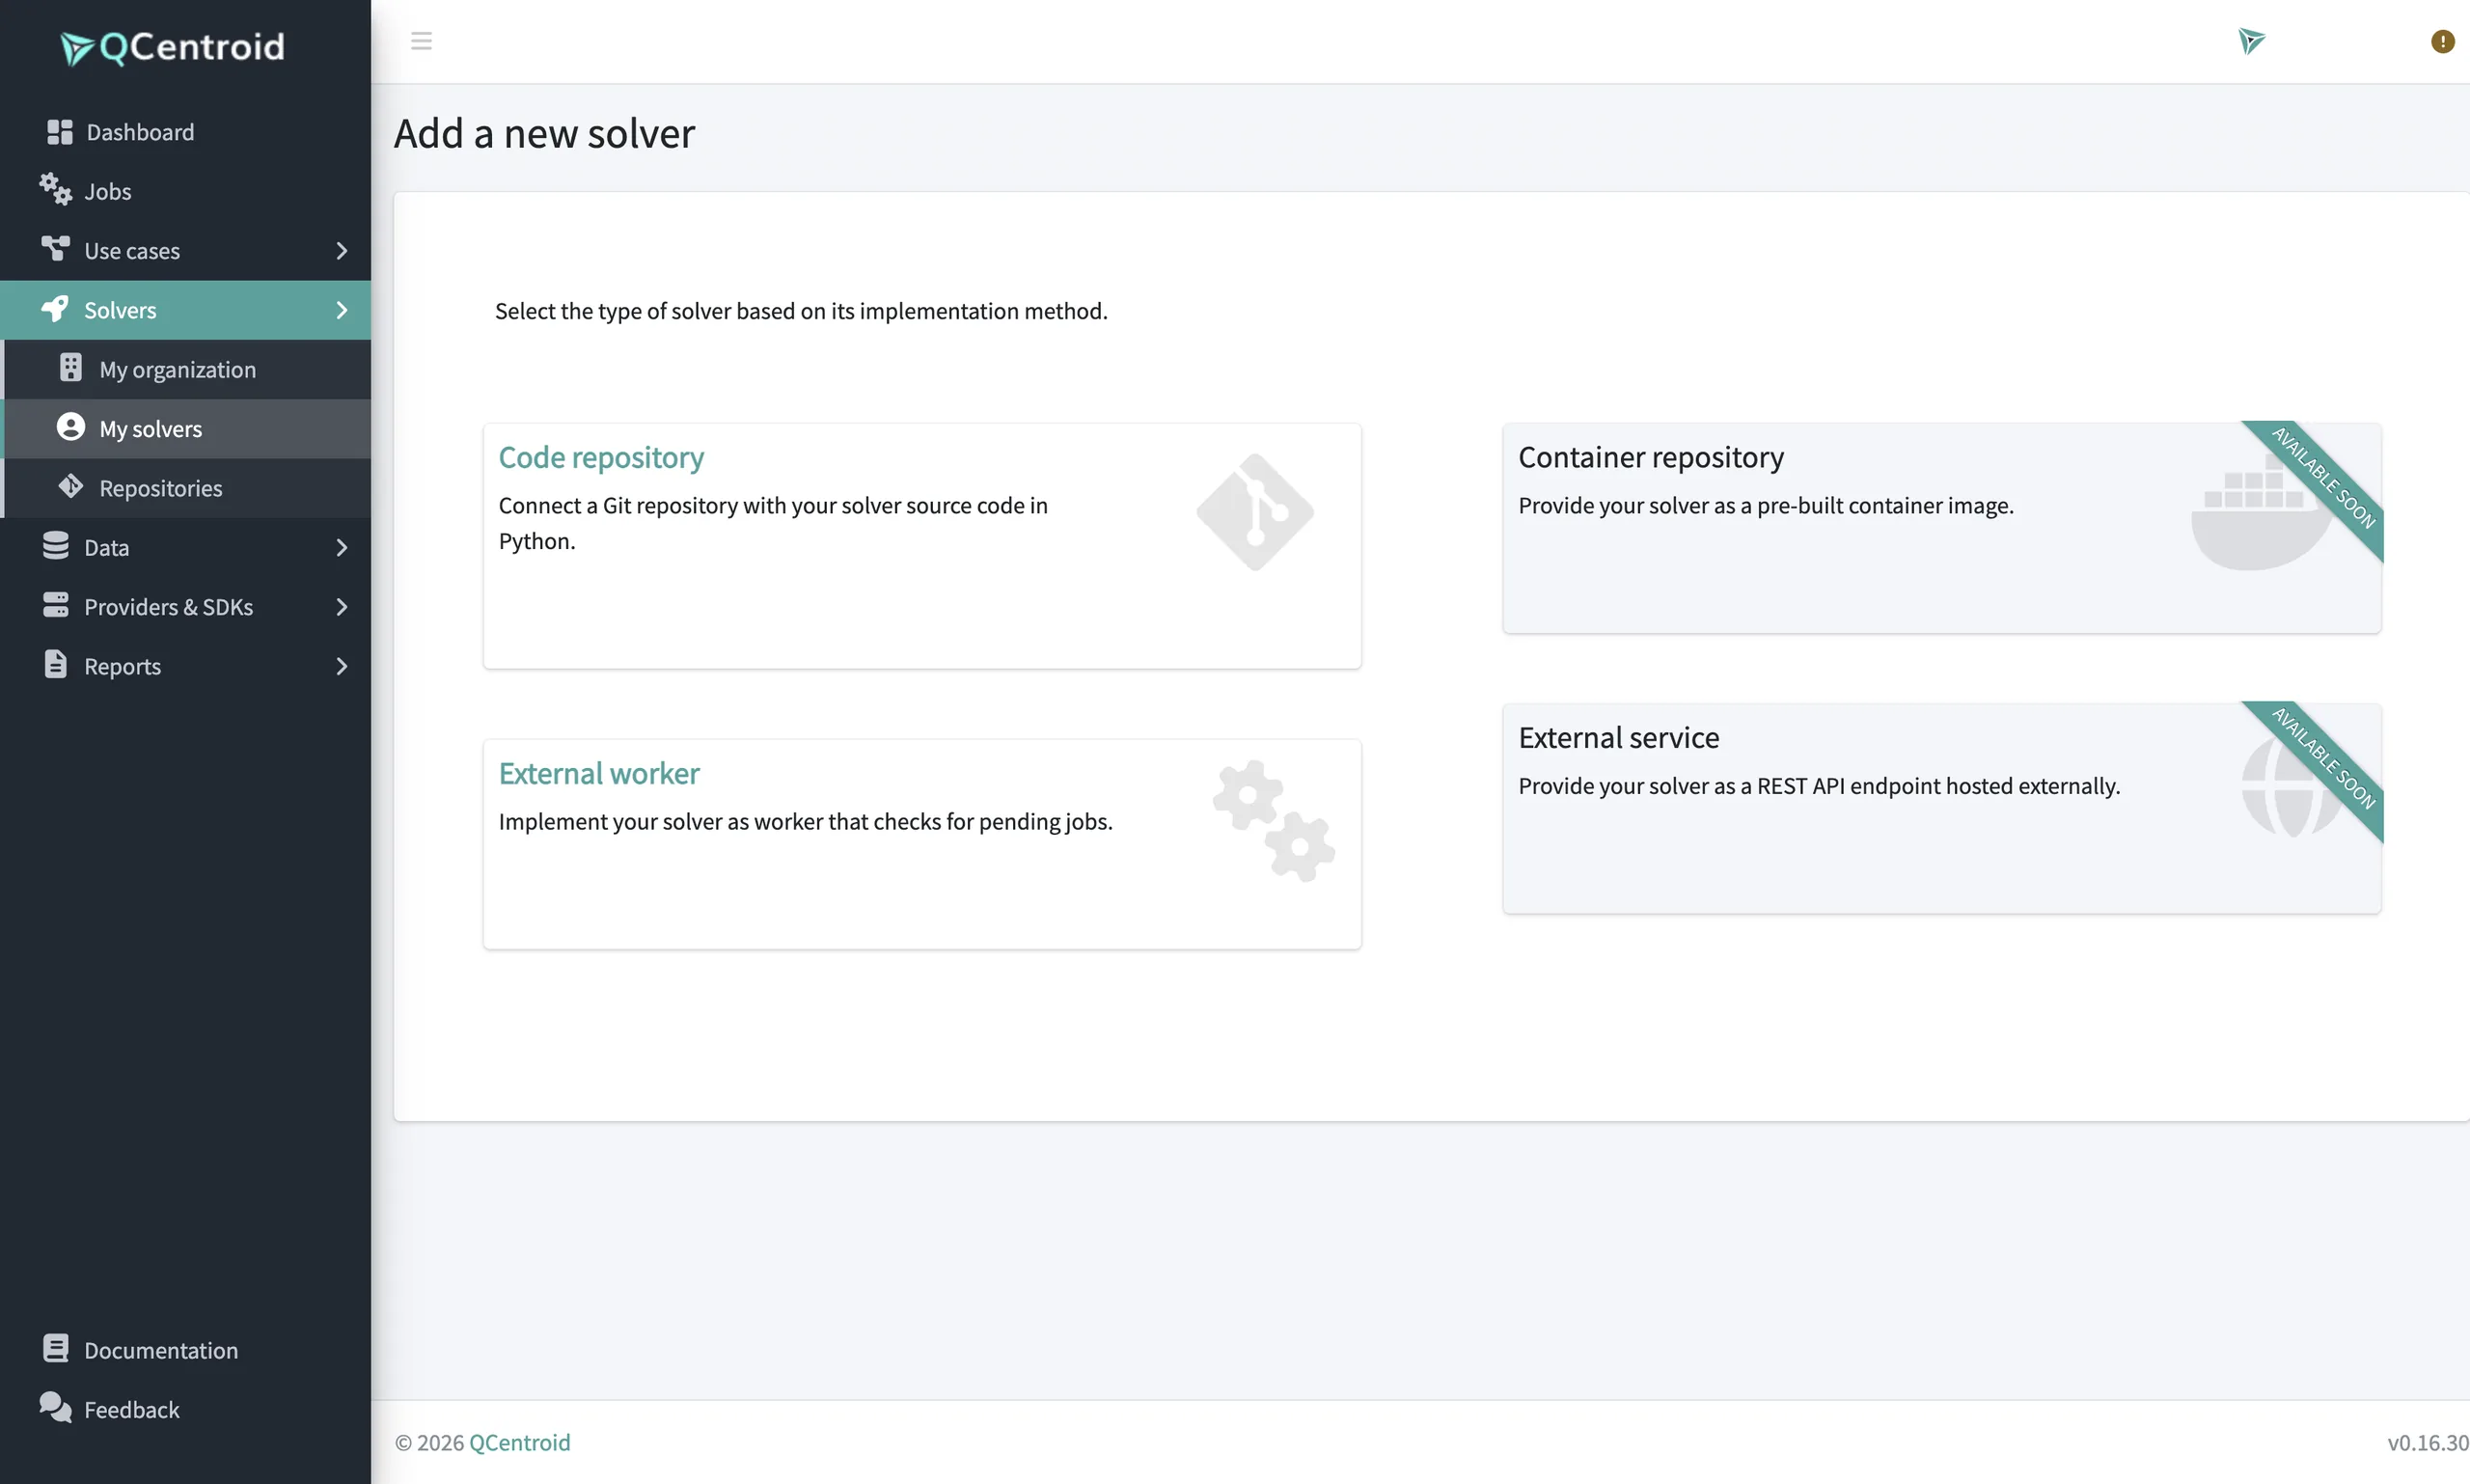Choose the Code repository solver title
2470x1484 pixels.
[601, 457]
